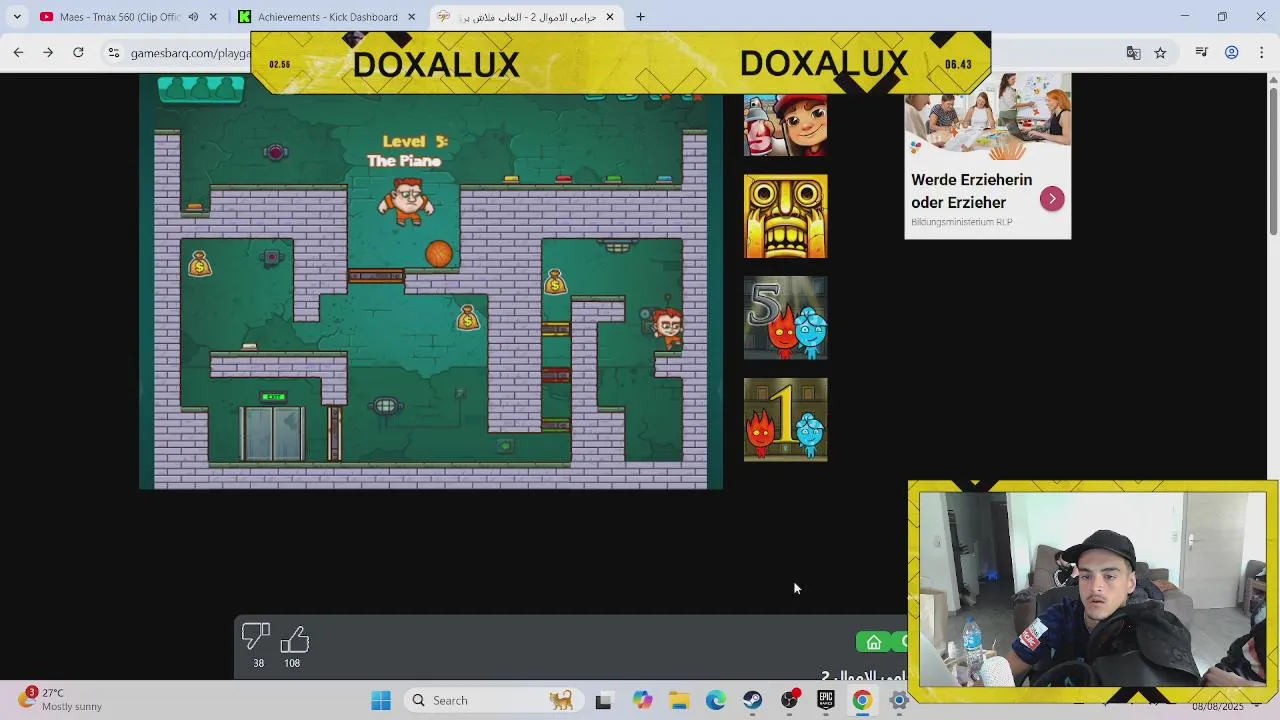Open Task View on the taskbar
The width and height of the screenshot is (1280, 720).
pos(603,701)
